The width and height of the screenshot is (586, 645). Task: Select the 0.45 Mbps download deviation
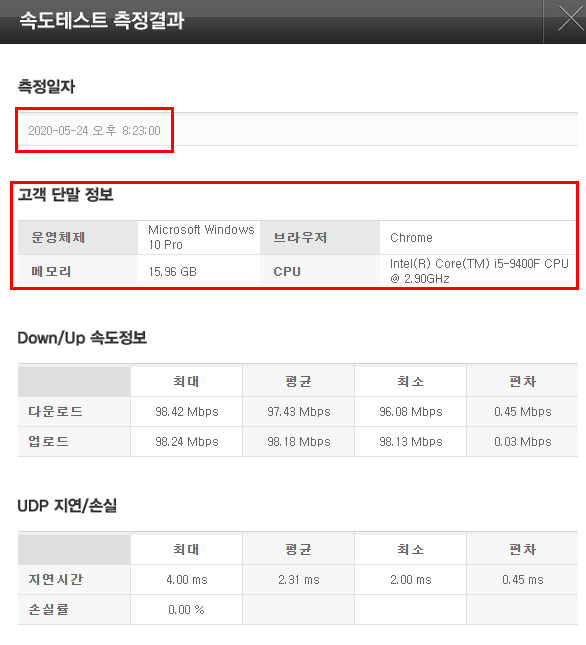pos(523,412)
